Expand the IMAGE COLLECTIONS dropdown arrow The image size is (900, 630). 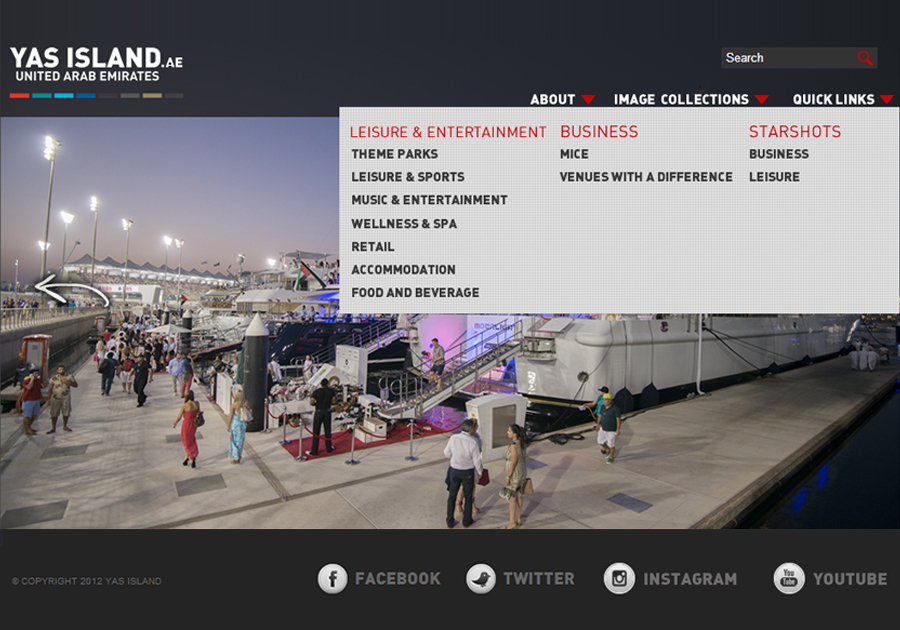pos(763,100)
